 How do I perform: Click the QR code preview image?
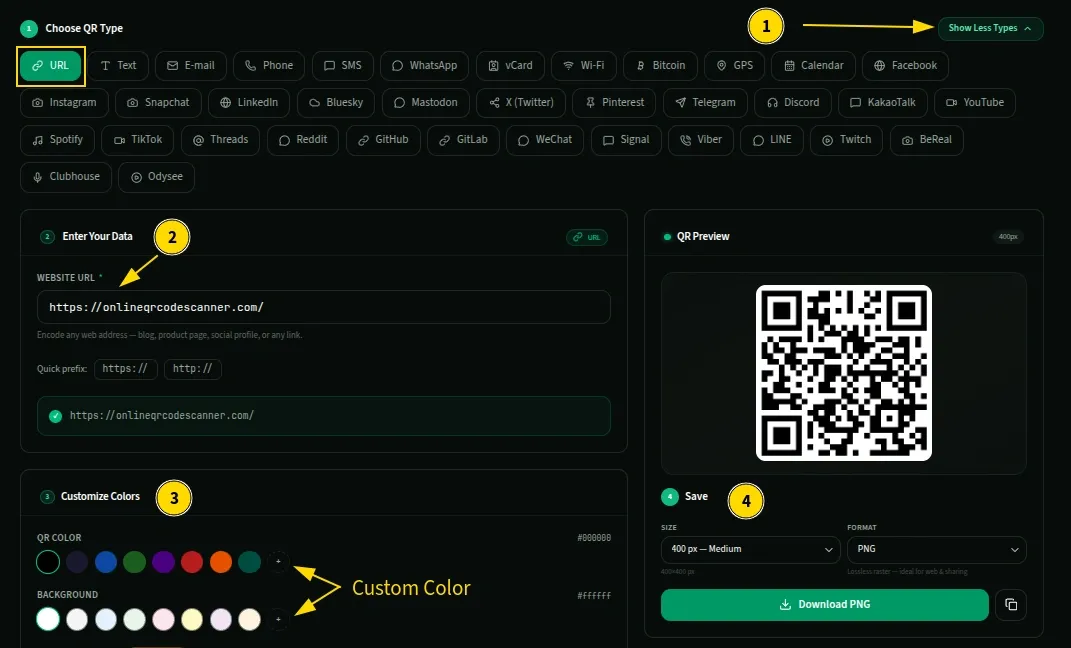844,373
